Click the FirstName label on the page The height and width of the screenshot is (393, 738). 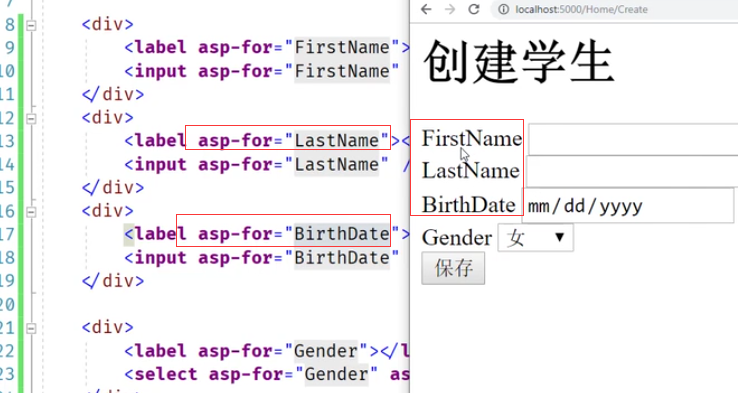[472, 138]
